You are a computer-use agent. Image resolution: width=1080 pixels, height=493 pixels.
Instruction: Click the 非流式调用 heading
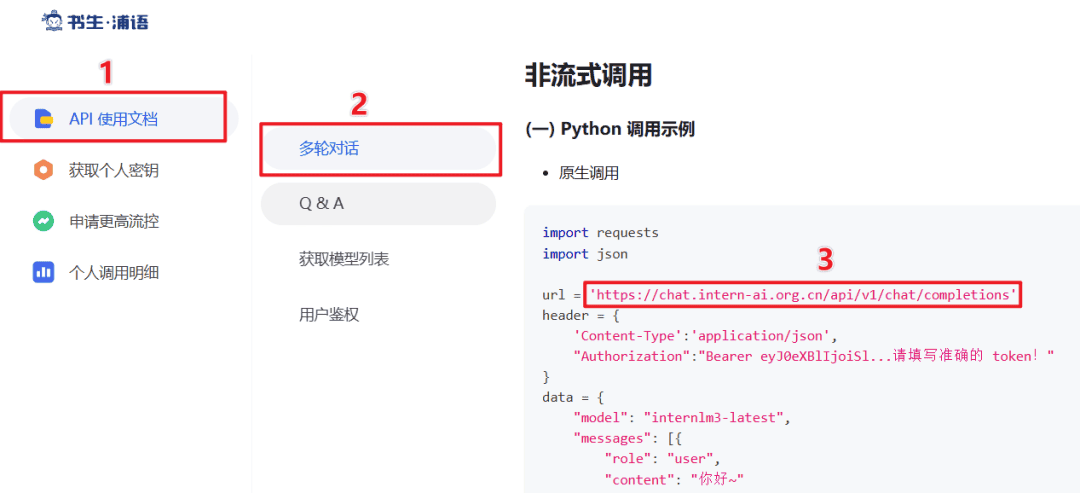click(588, 74)
